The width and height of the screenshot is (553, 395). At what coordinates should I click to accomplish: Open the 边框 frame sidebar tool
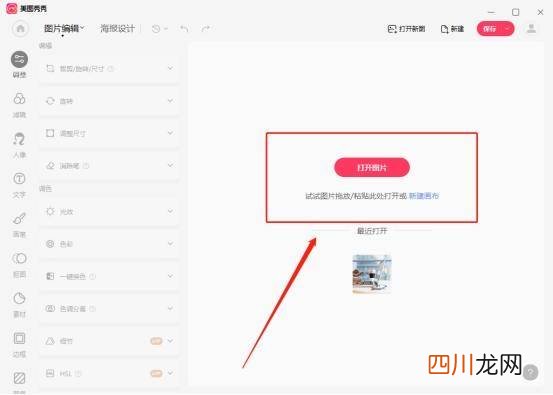(x=19, y=345)
